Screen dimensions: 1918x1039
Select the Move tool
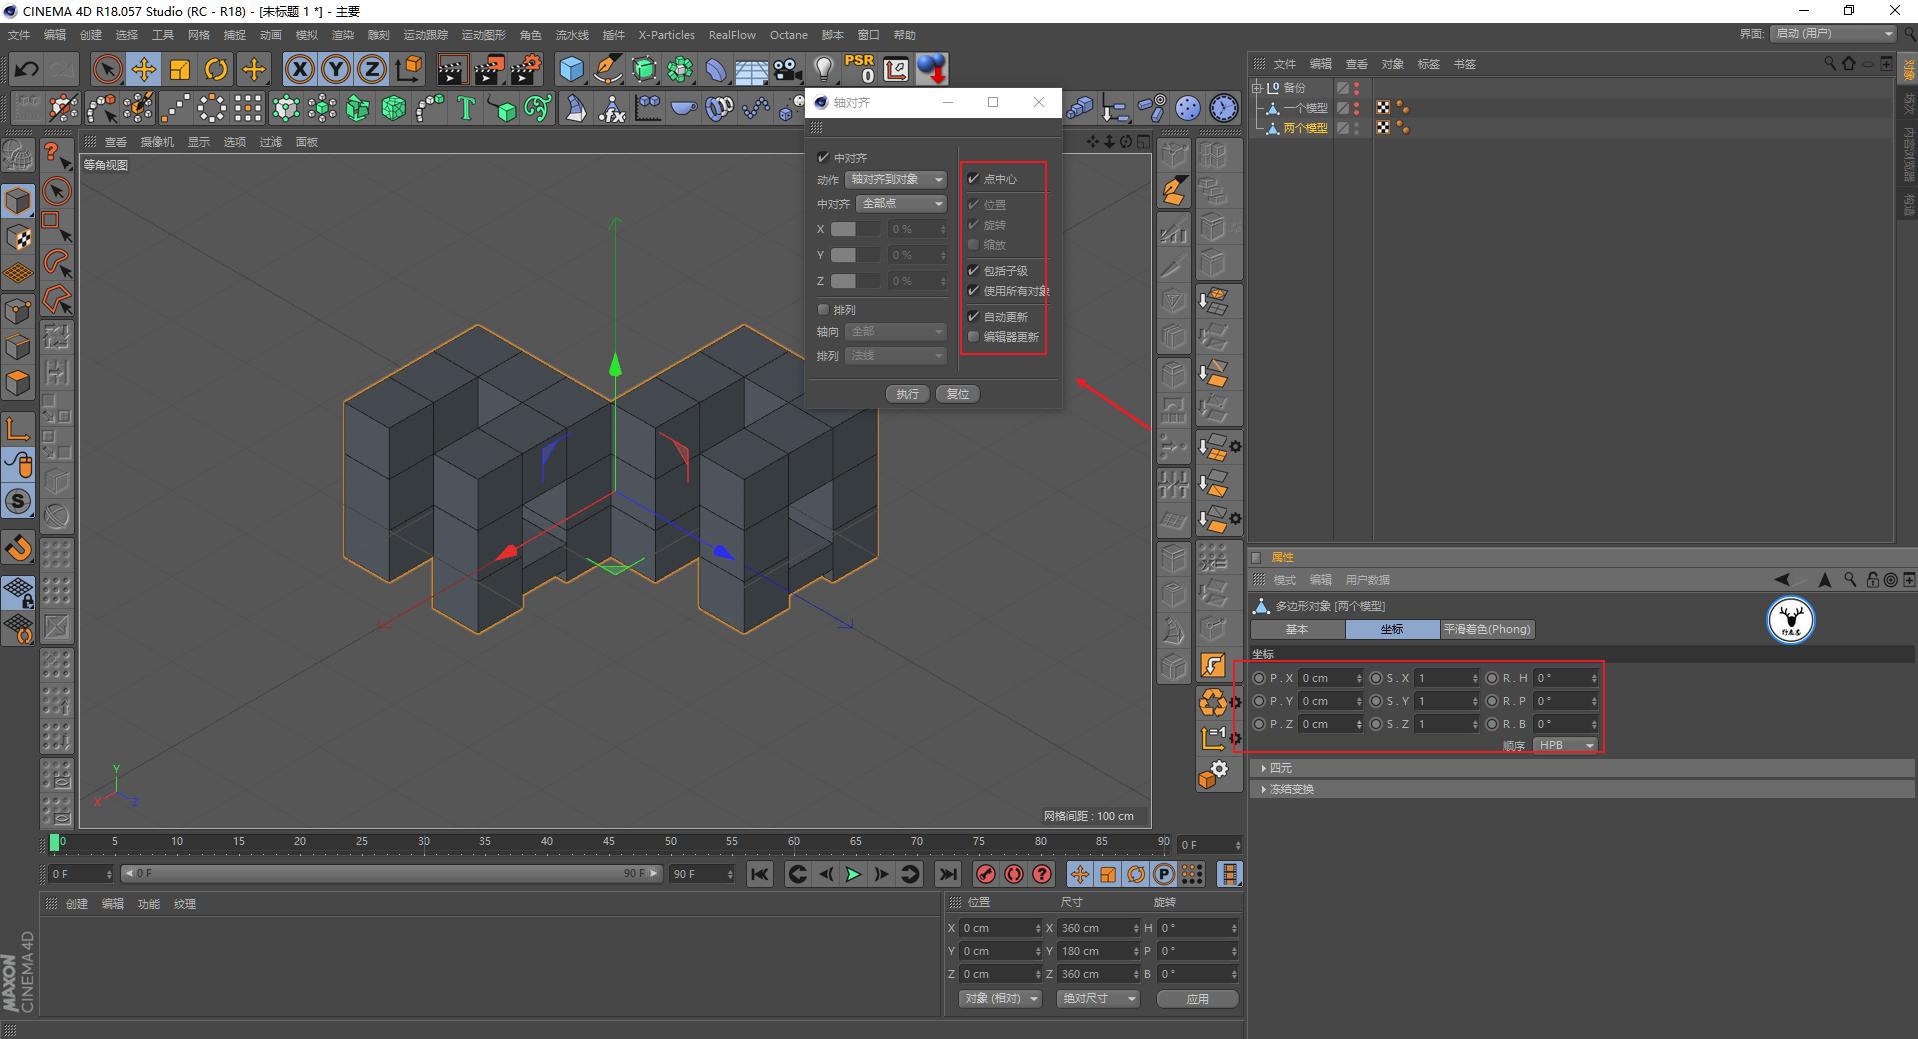(x=144, y=69)
